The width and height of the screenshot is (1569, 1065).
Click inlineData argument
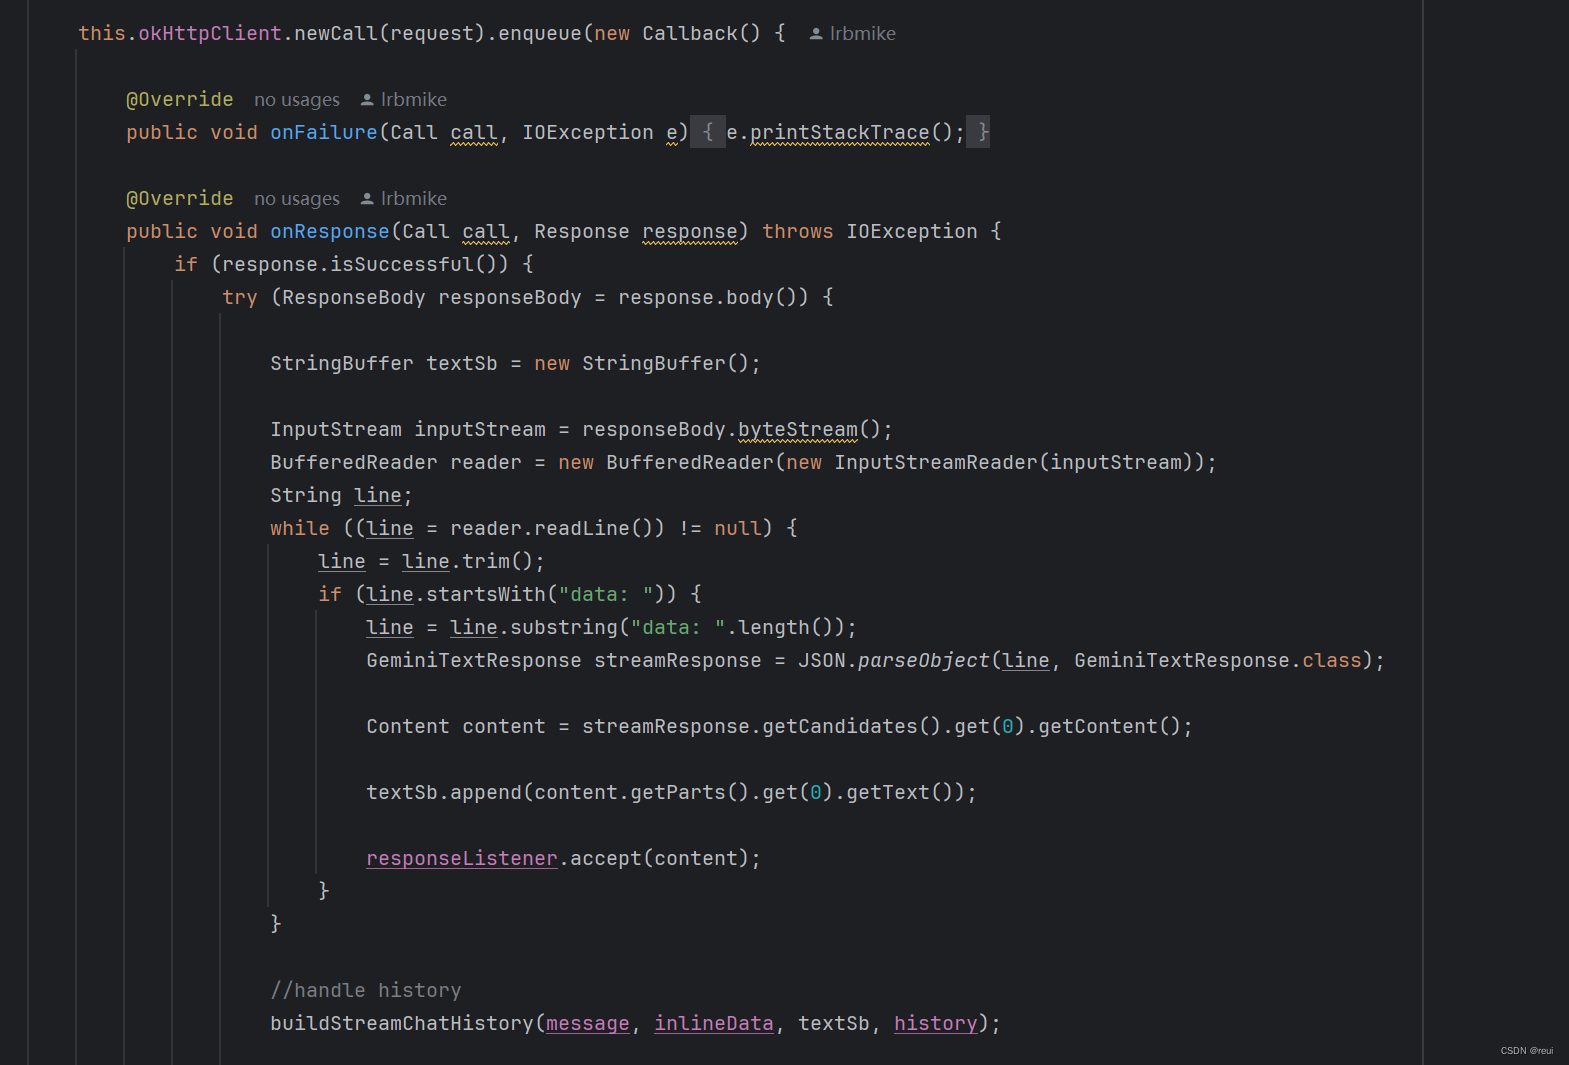click(x=714, y=1024)
